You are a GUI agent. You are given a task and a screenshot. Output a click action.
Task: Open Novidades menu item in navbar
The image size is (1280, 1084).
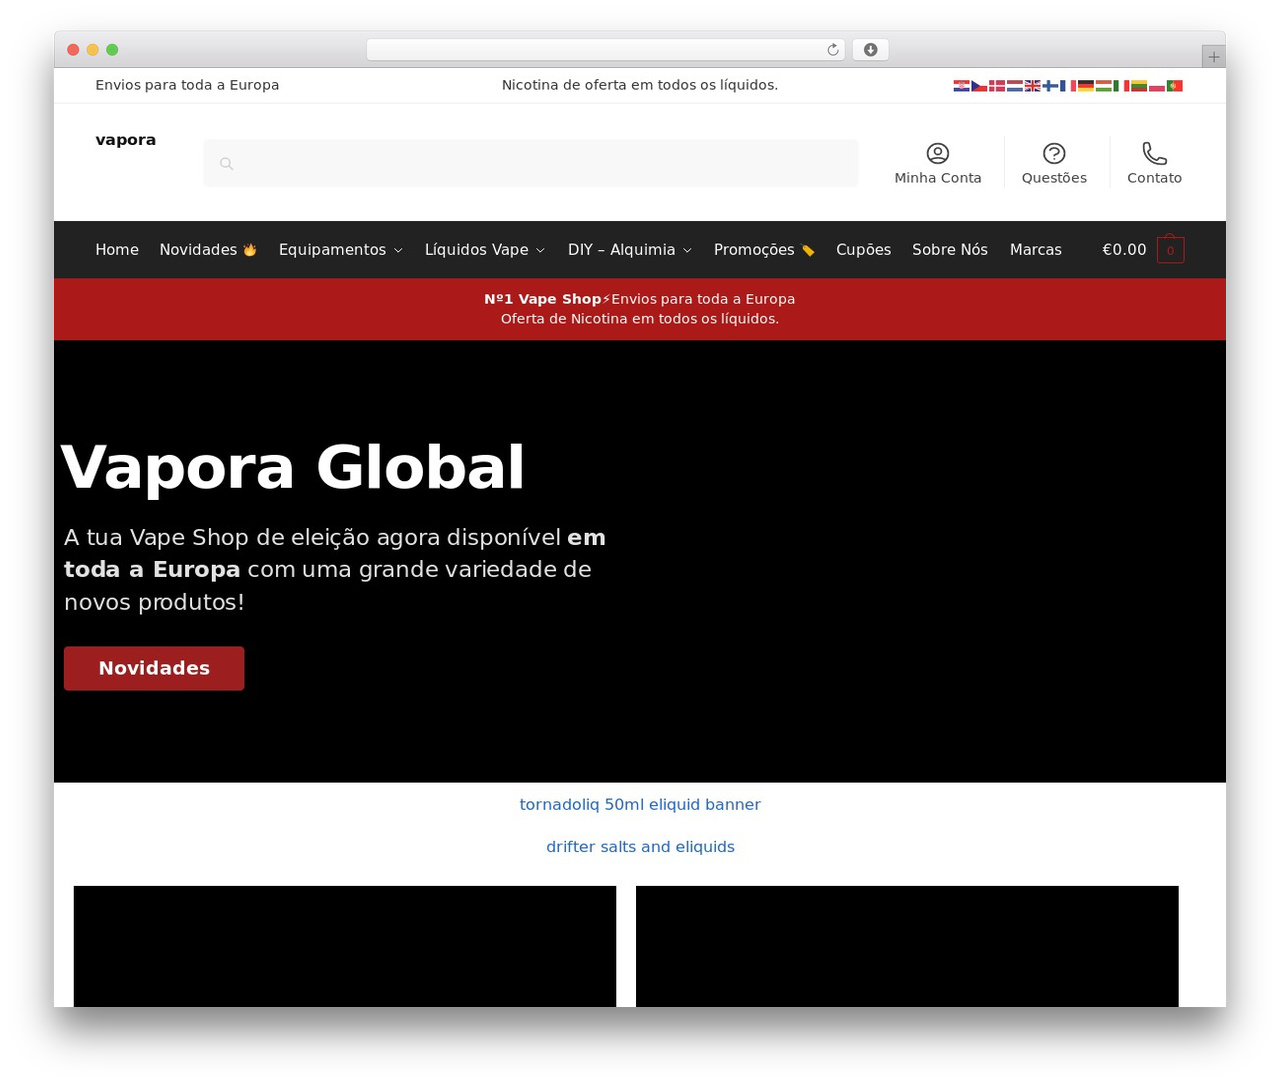(x=208, y=250)
